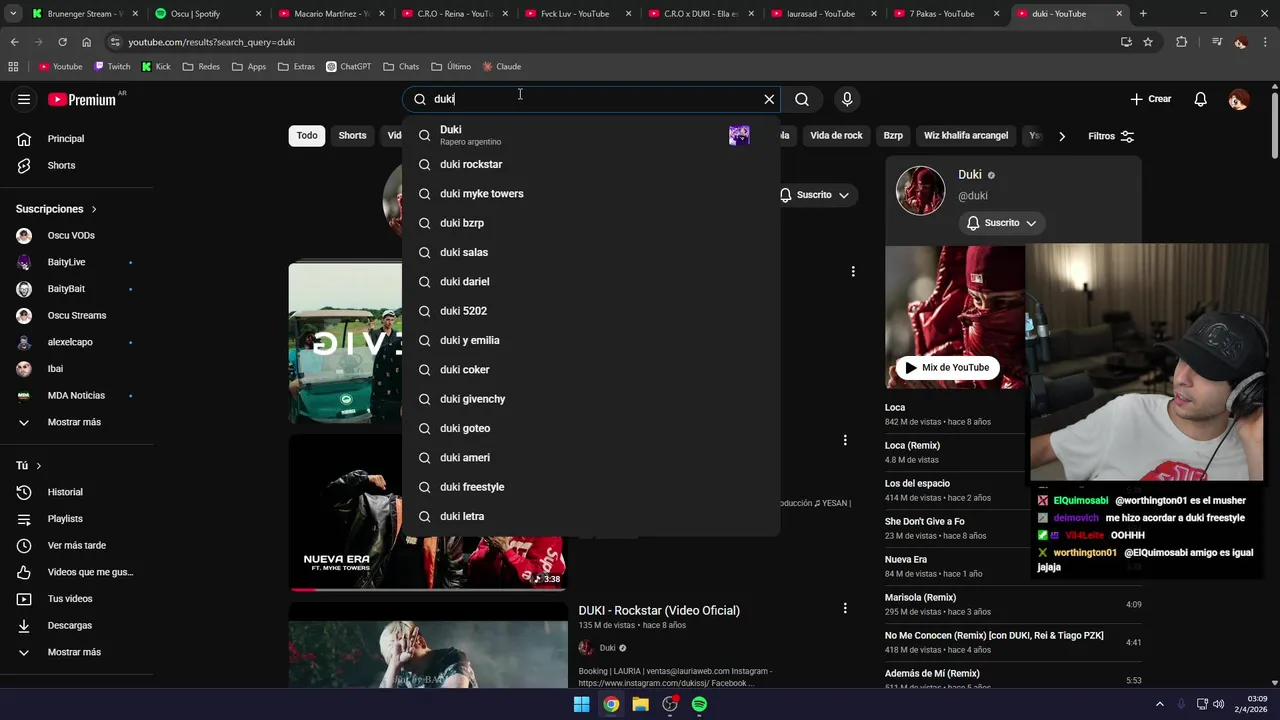Open the Crear upload menu

coord(1150,99)
